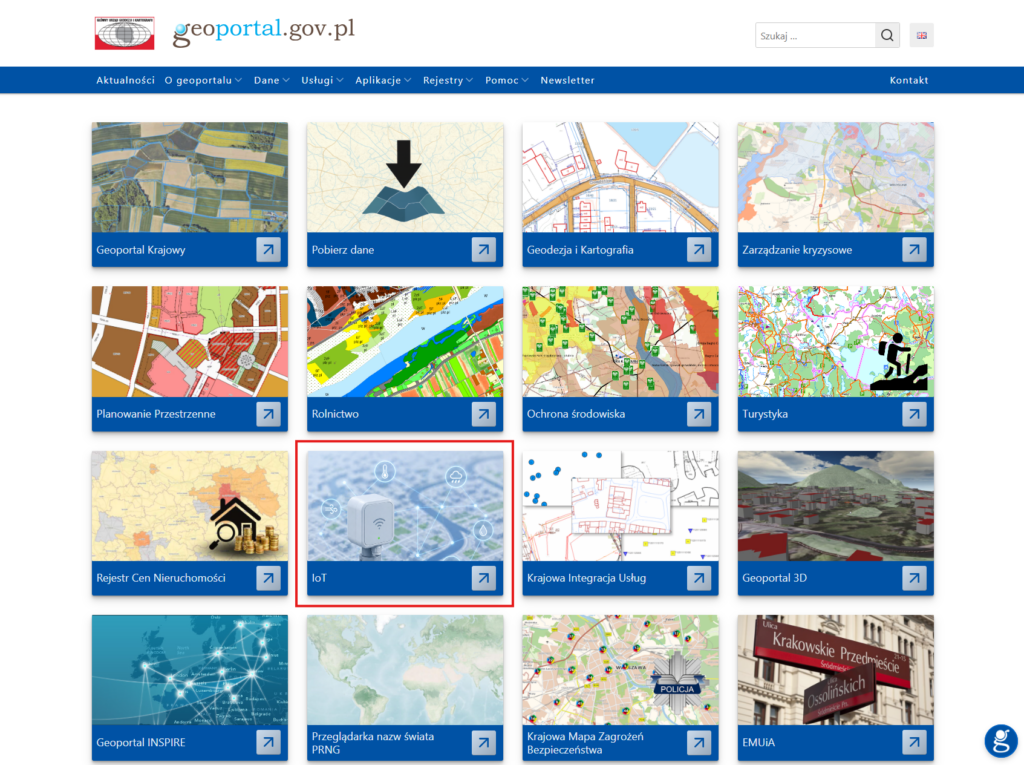The width and height of the screenshot is (1024, 765).
Task: Click the arrow icon on Turystyka tile
Action: tap(913, 414)
